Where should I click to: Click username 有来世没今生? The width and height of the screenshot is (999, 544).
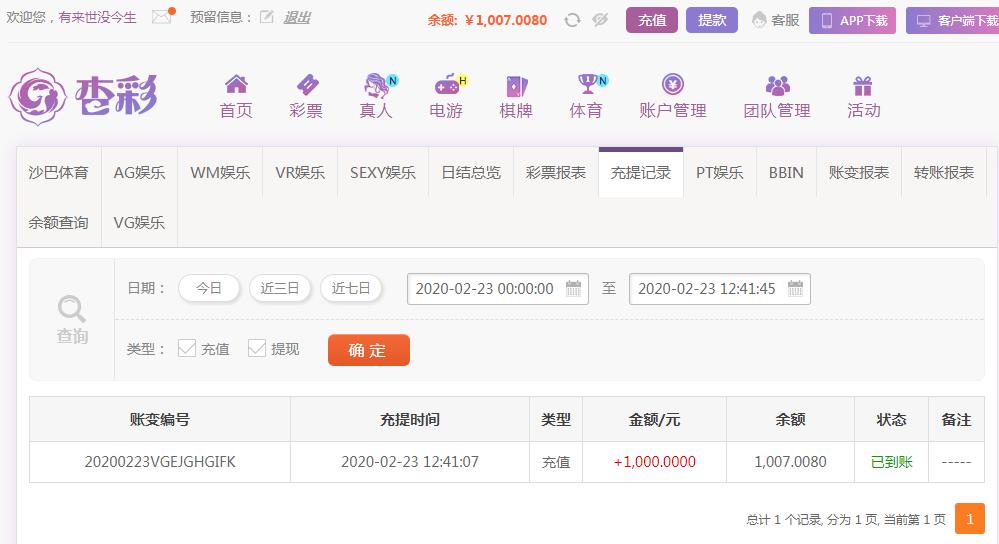pyautogui.click(x=97, y=18)
